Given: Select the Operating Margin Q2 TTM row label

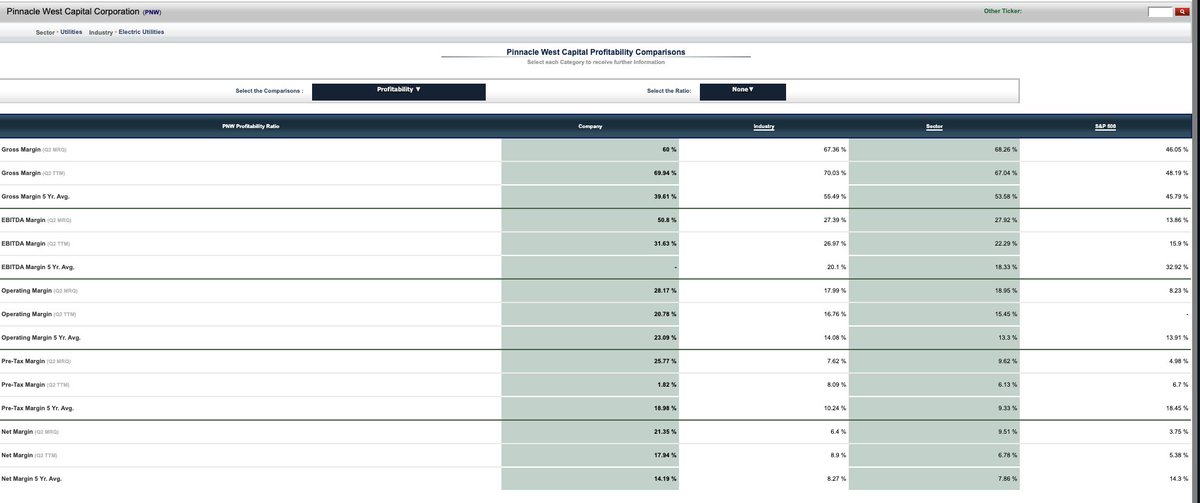Looking at the screenshot, I should click(x=40, y=314).
